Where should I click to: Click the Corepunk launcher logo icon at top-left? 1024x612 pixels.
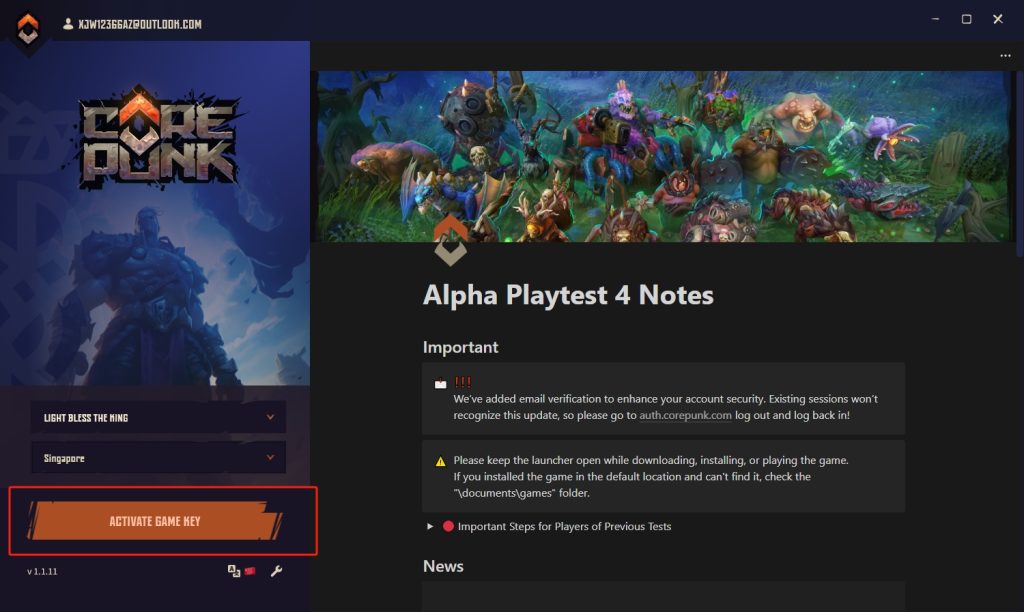27,27
